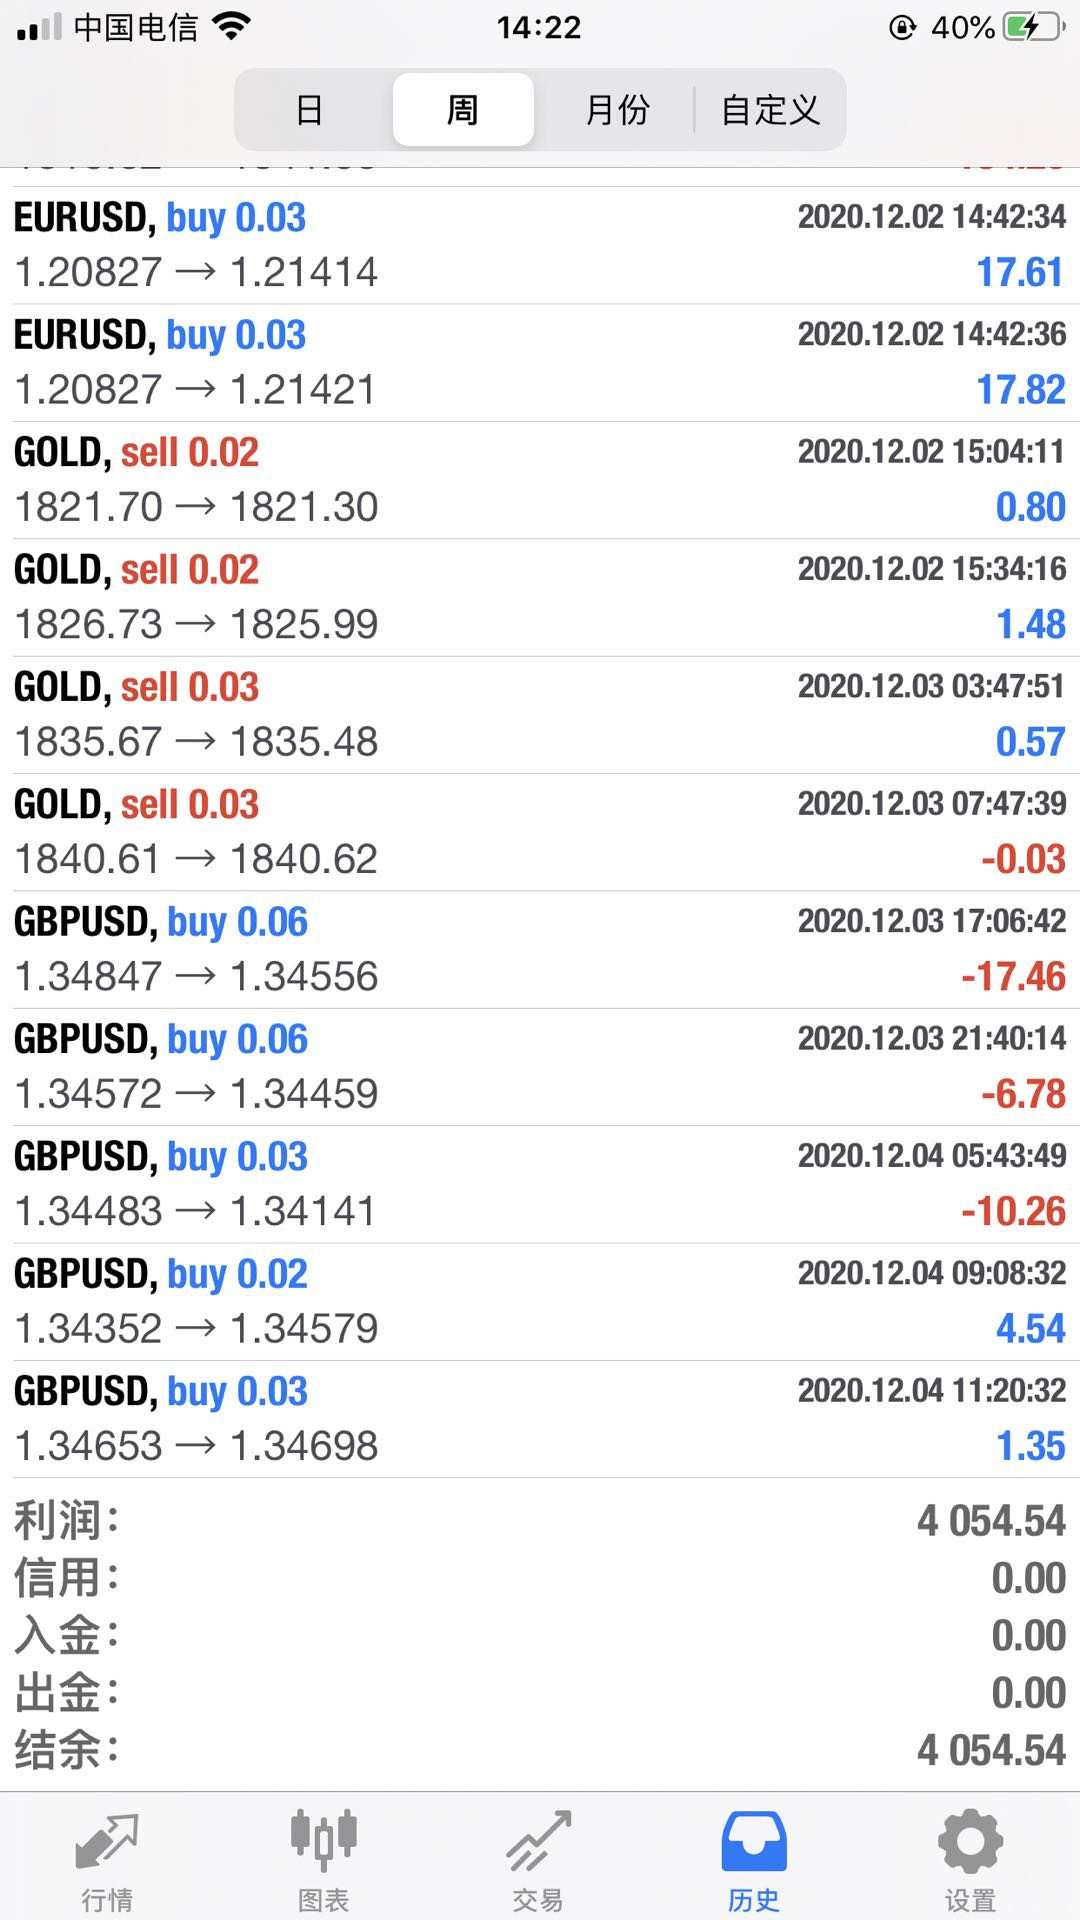Screen dimensions: 1080x1920
Task: Select GBPUSD buy 0.02 trade profit 4.54
Action: (x=540, y=1301)
